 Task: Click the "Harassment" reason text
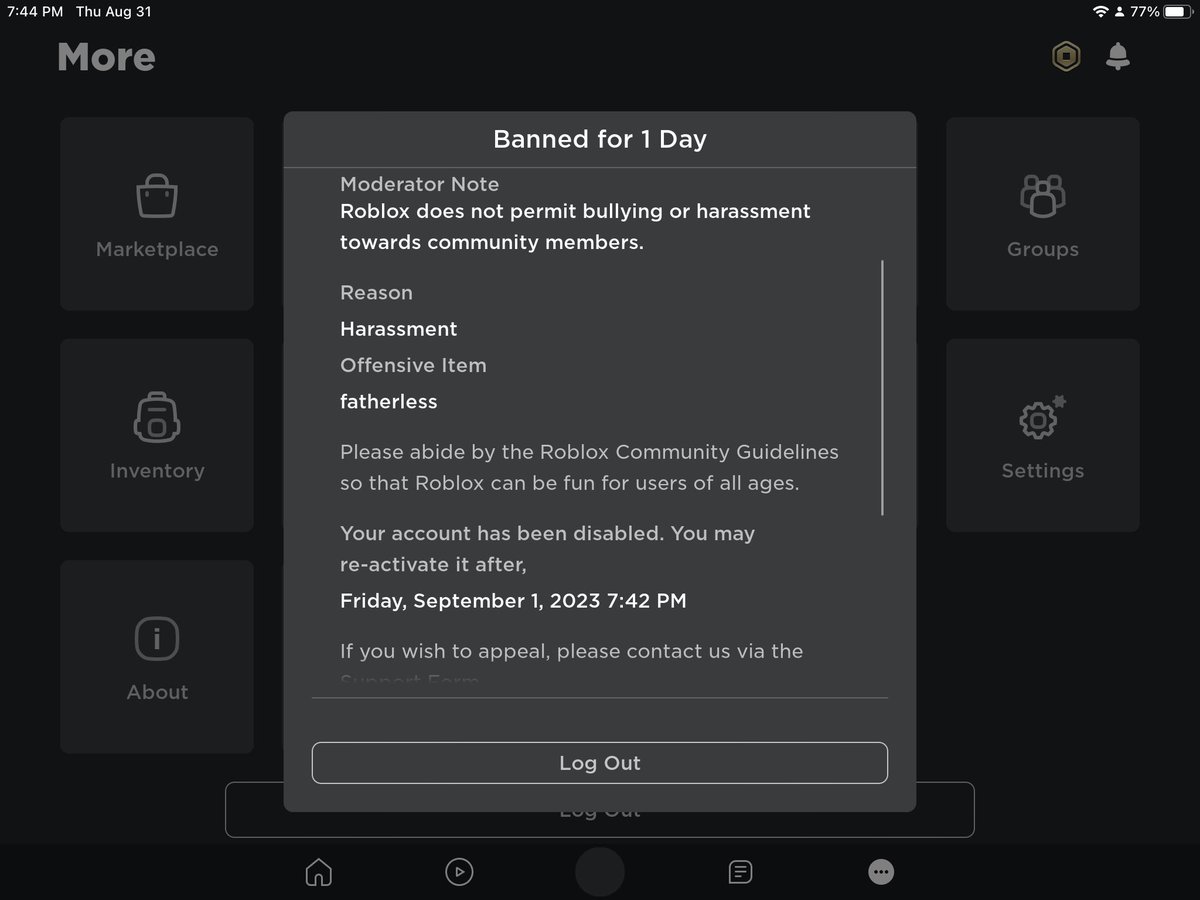(398, 329)
